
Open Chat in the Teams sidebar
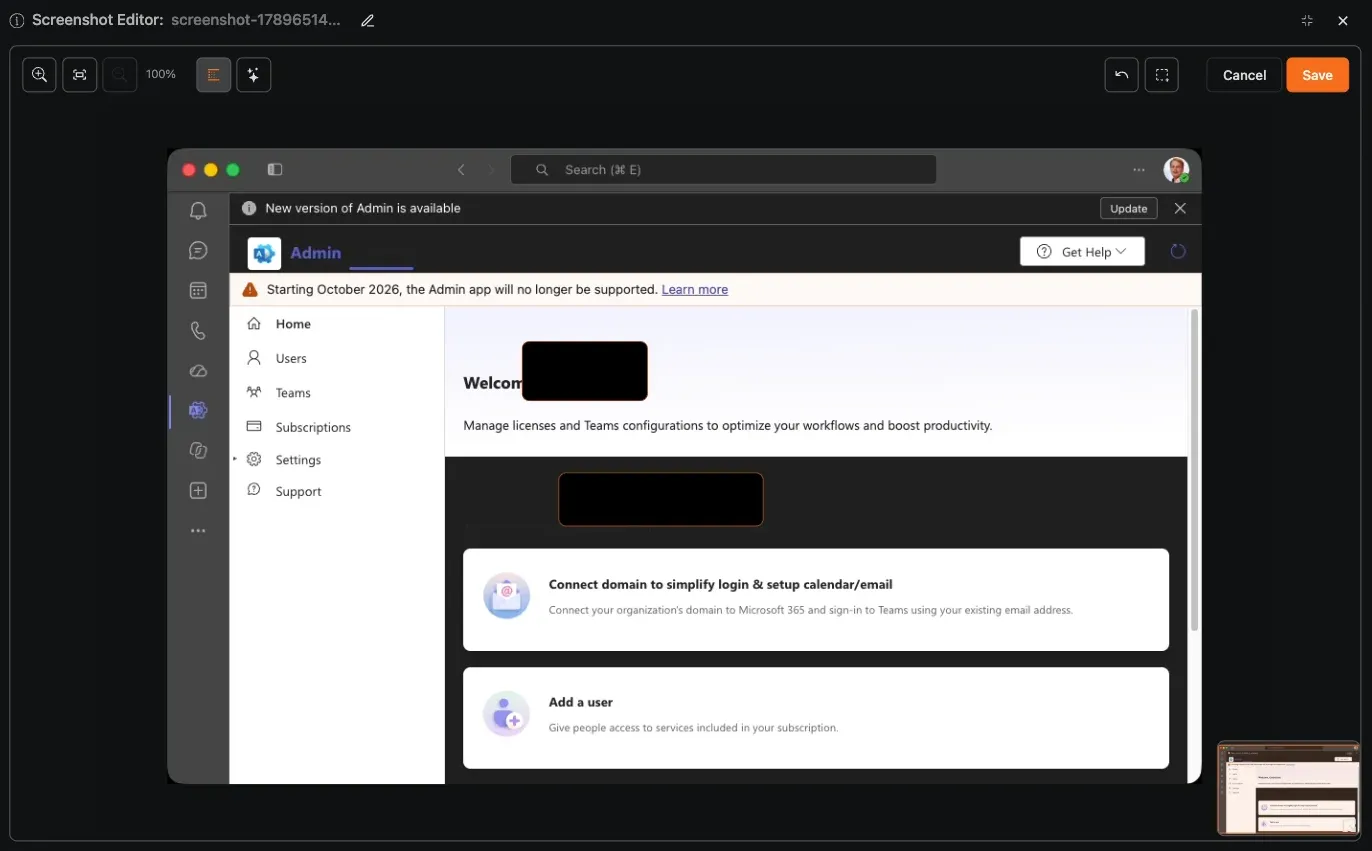[x=198, y=250]
